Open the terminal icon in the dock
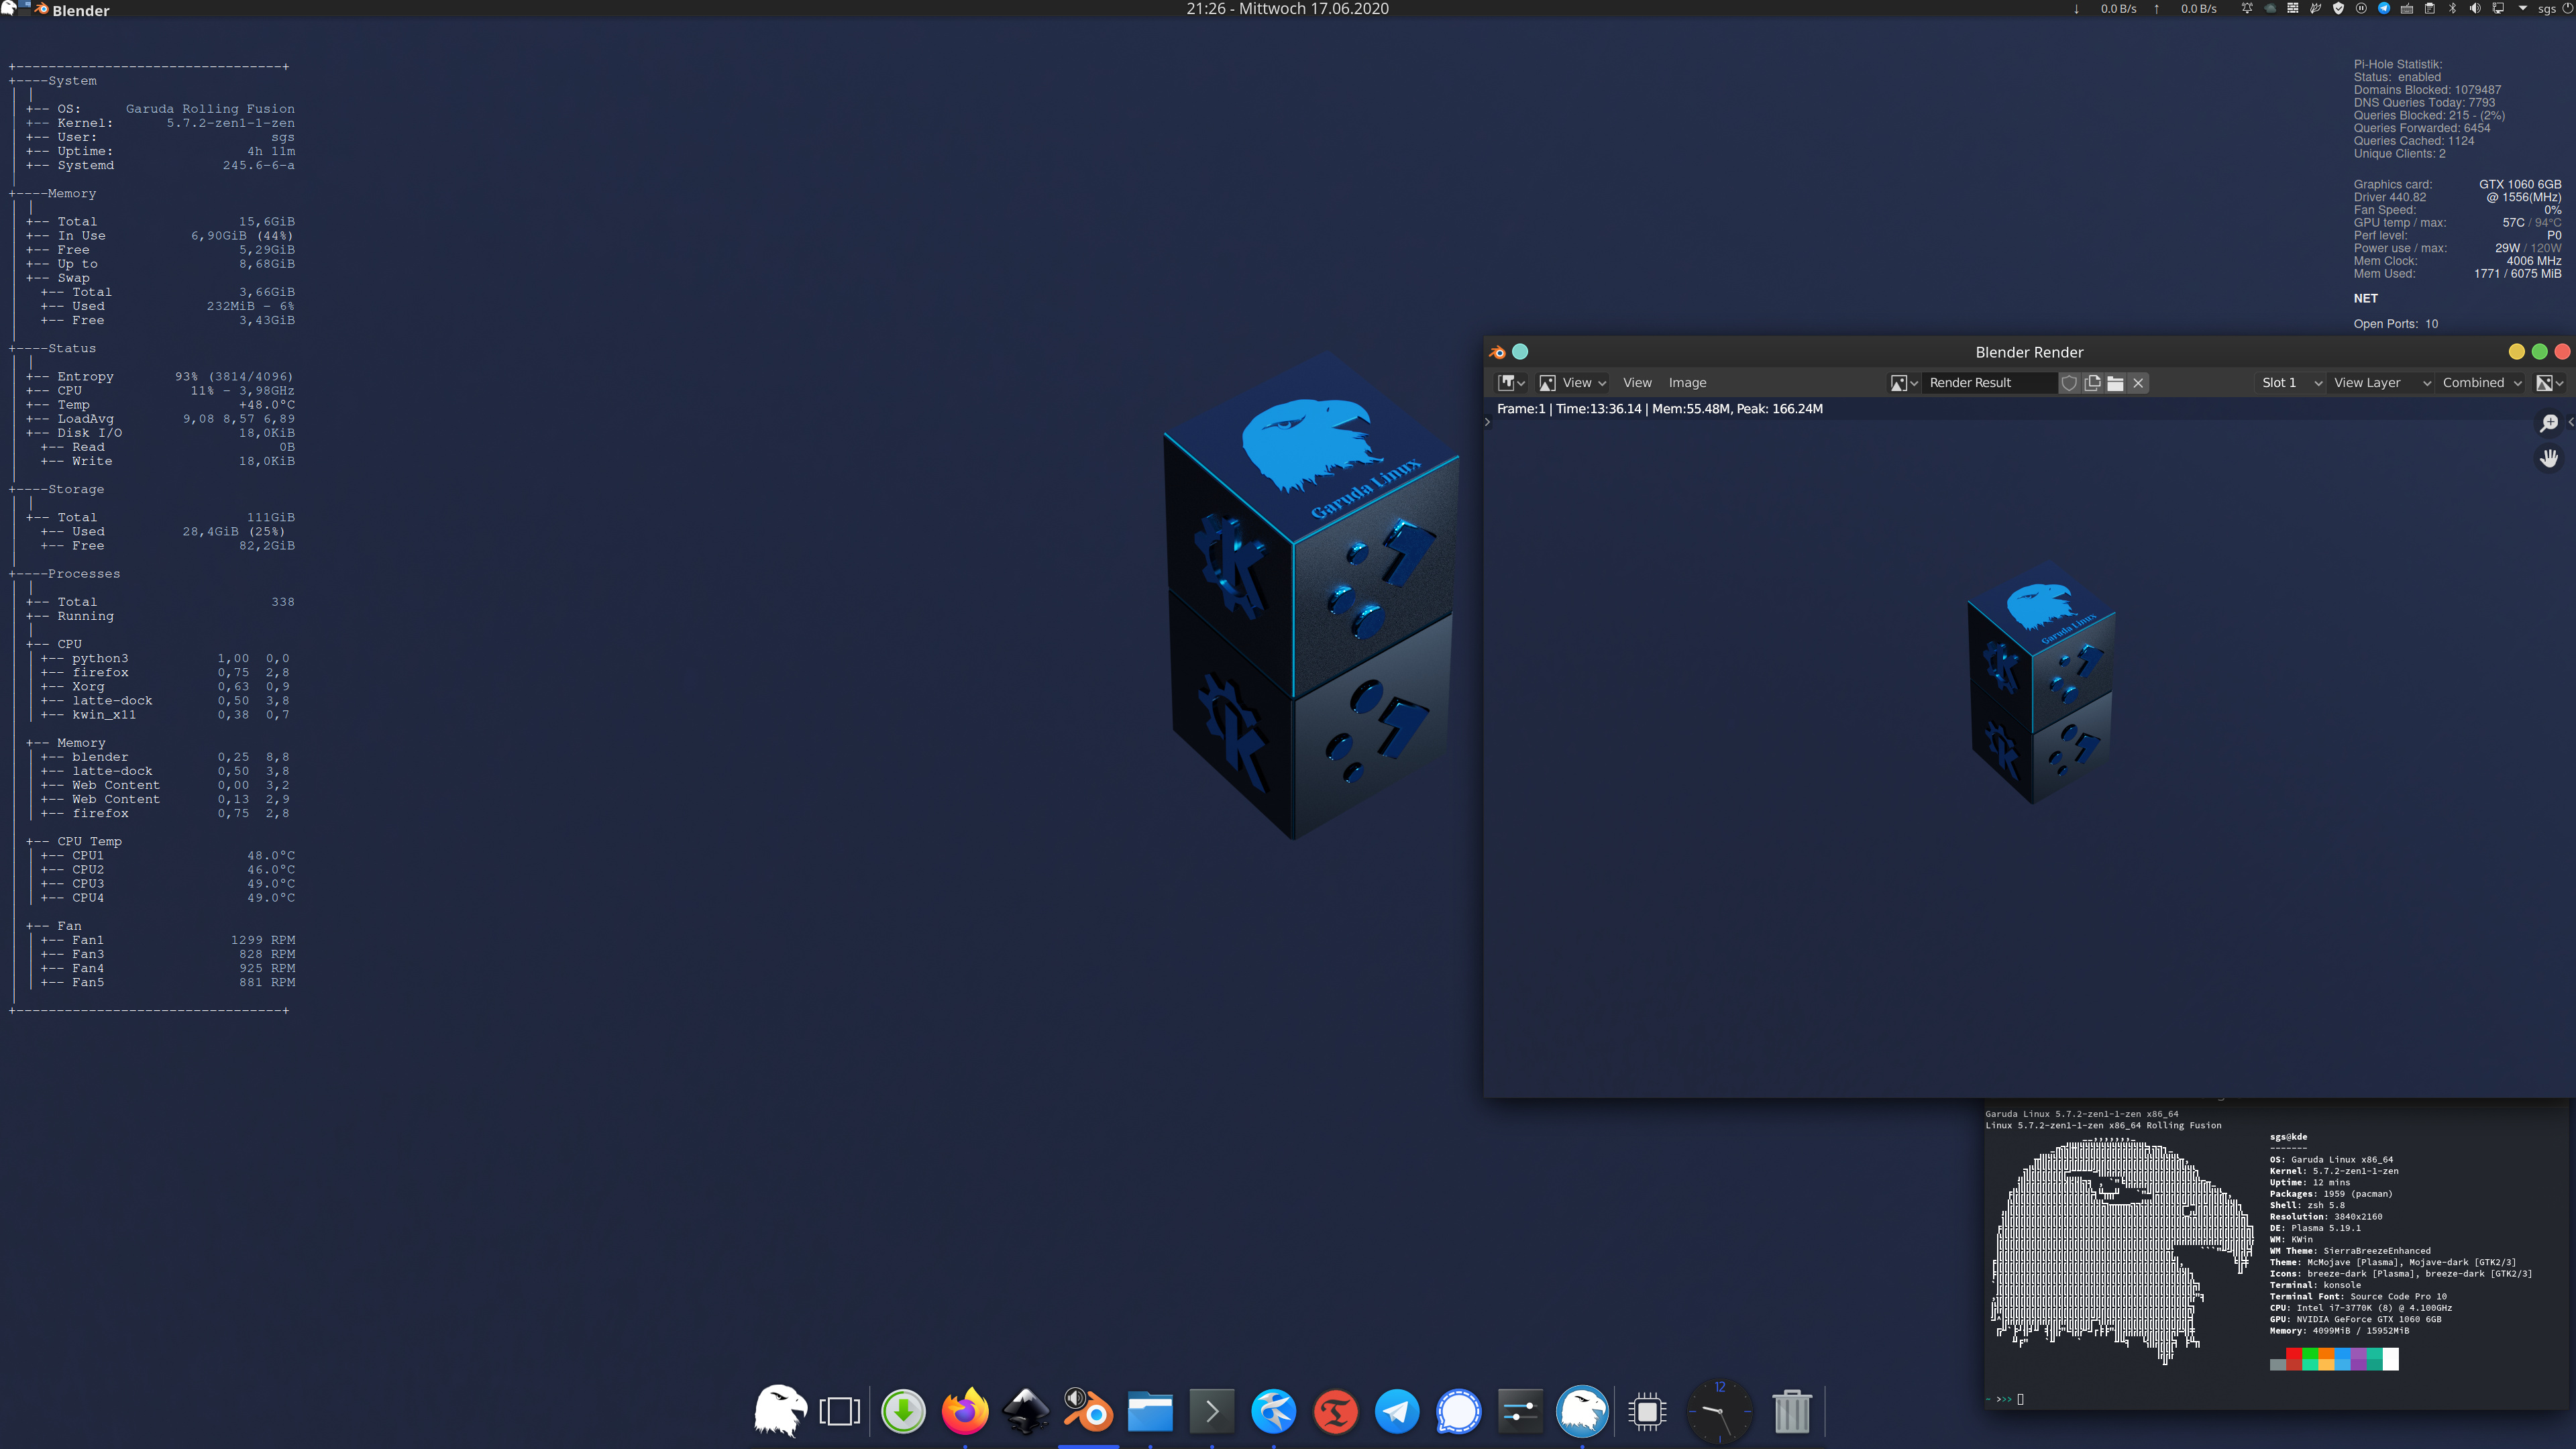The width and height of the screenshot is (2576, 1449). [x=1212, y=1411]
